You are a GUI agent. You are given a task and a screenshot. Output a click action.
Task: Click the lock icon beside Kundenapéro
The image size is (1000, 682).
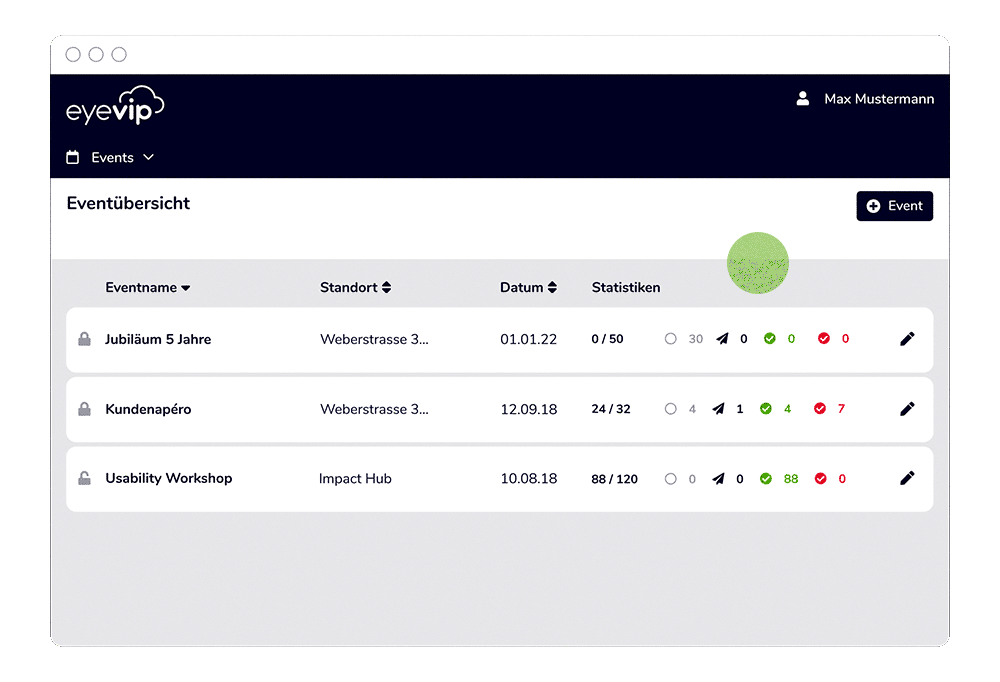(x=85, y=409)
